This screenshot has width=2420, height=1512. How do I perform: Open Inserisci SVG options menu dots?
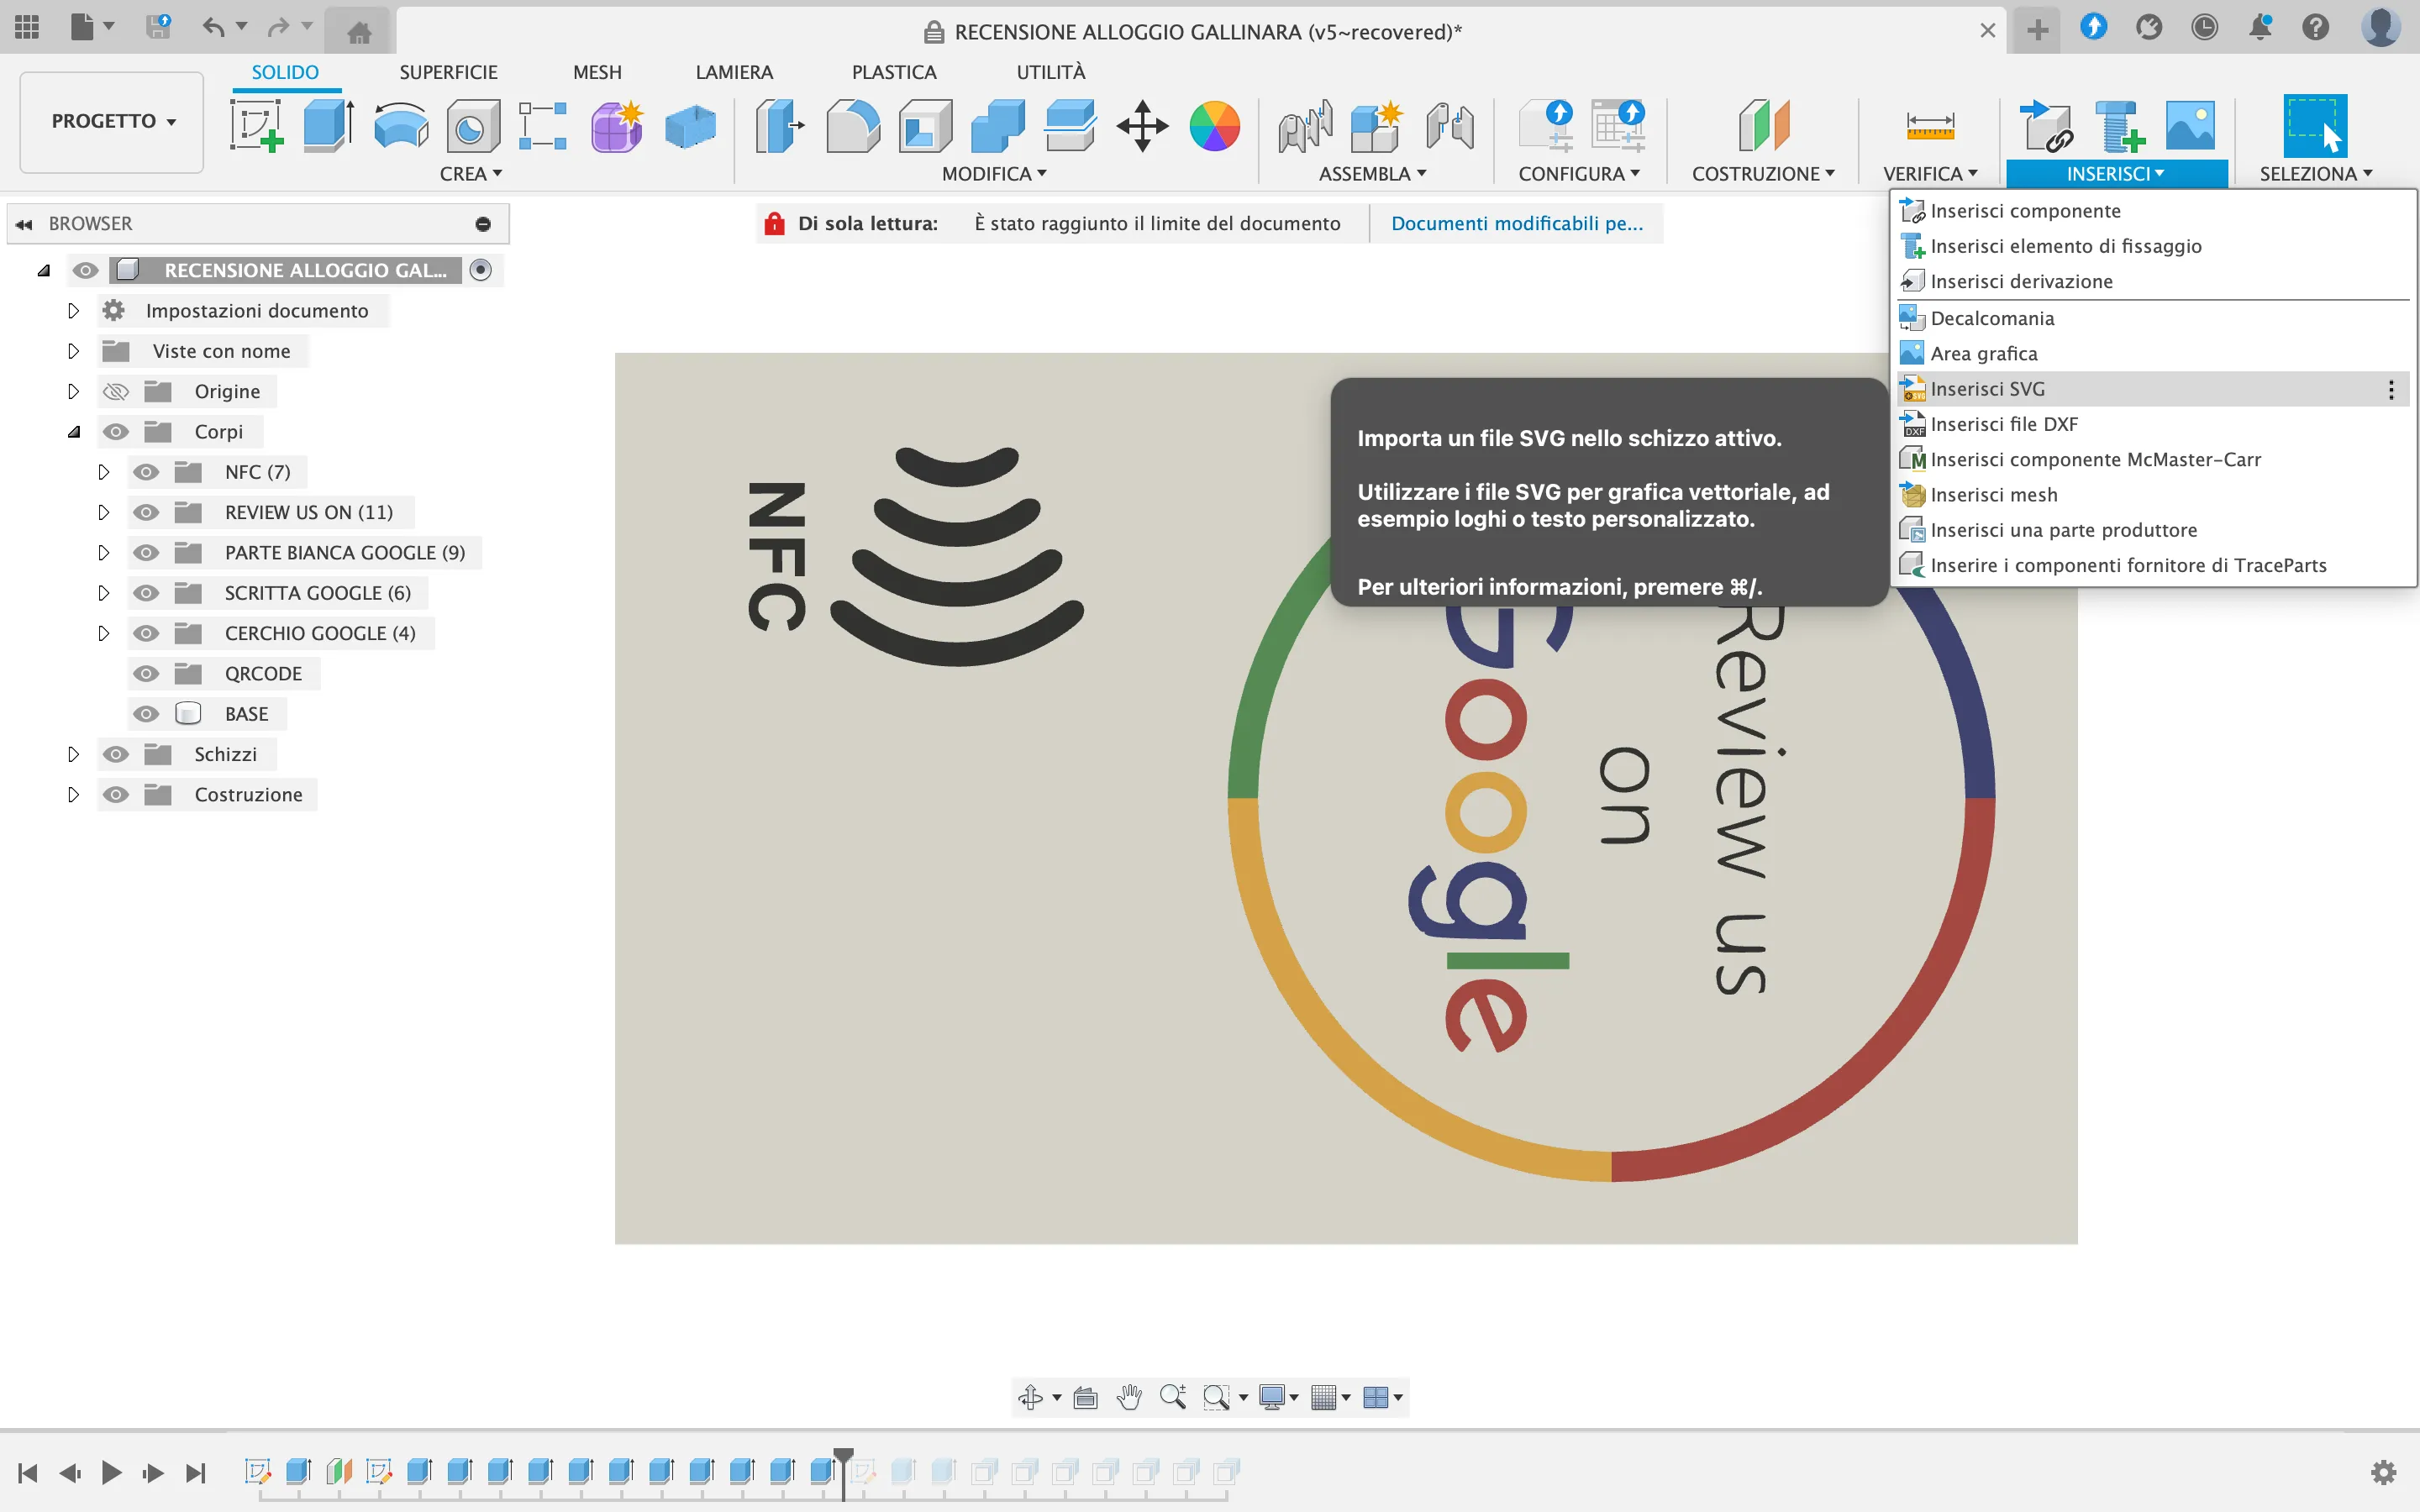[x=2391, y=389]
